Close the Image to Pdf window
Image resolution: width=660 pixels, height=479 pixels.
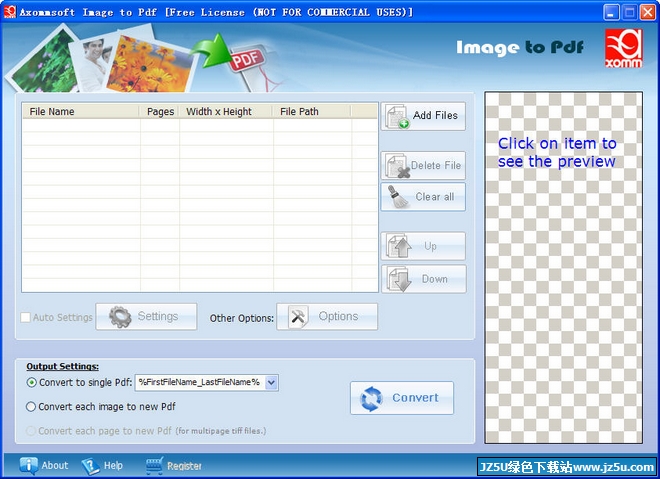[647, 12]
